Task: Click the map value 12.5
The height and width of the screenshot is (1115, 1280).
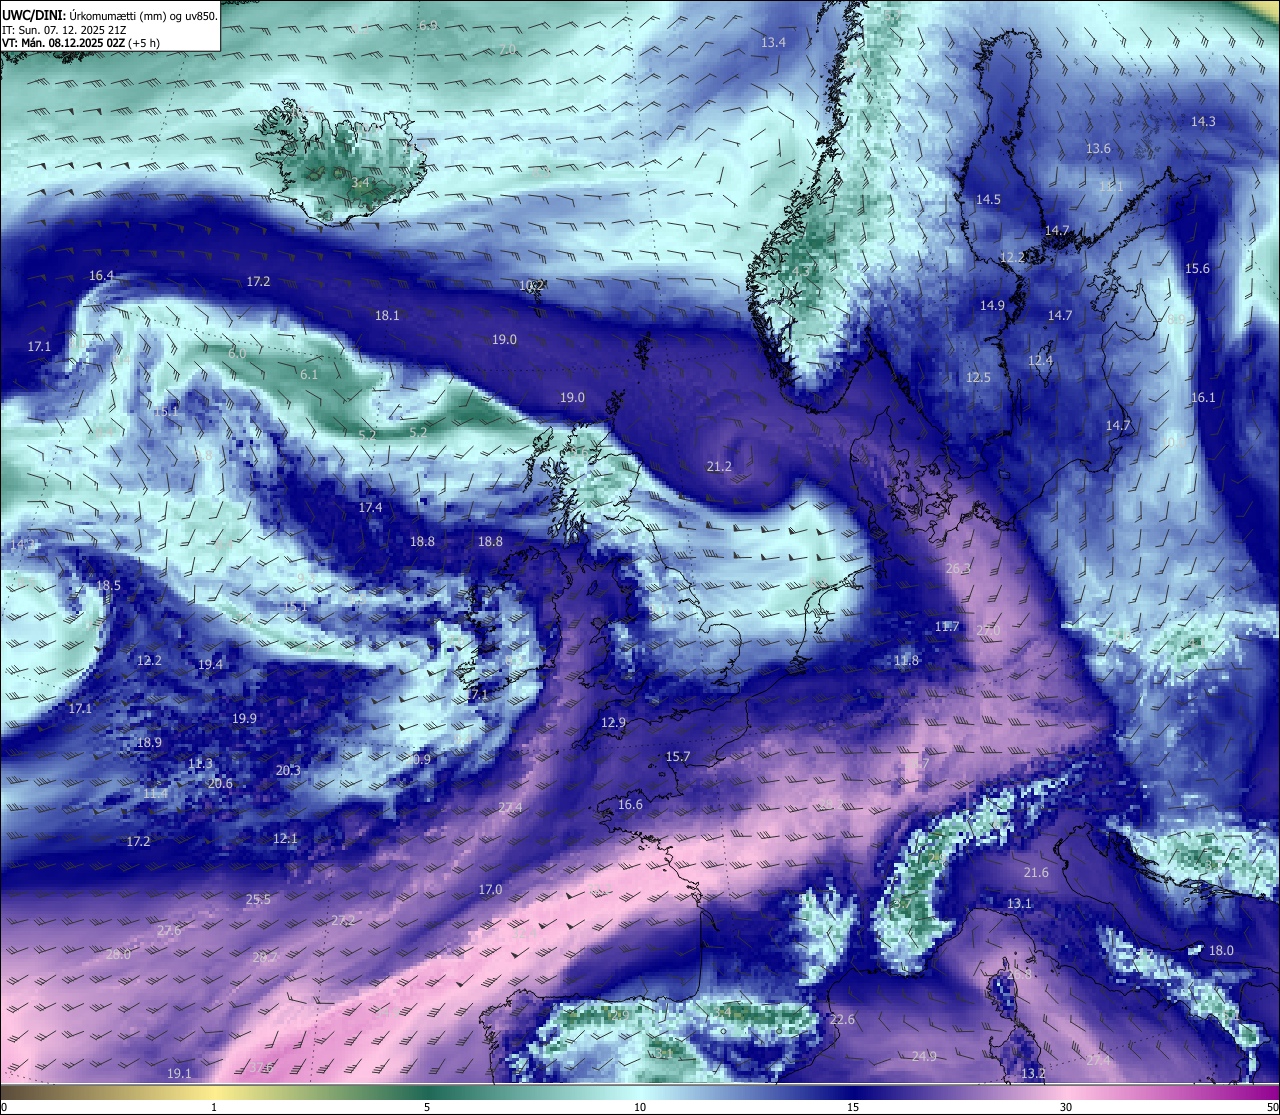Action: click(978, 378)
